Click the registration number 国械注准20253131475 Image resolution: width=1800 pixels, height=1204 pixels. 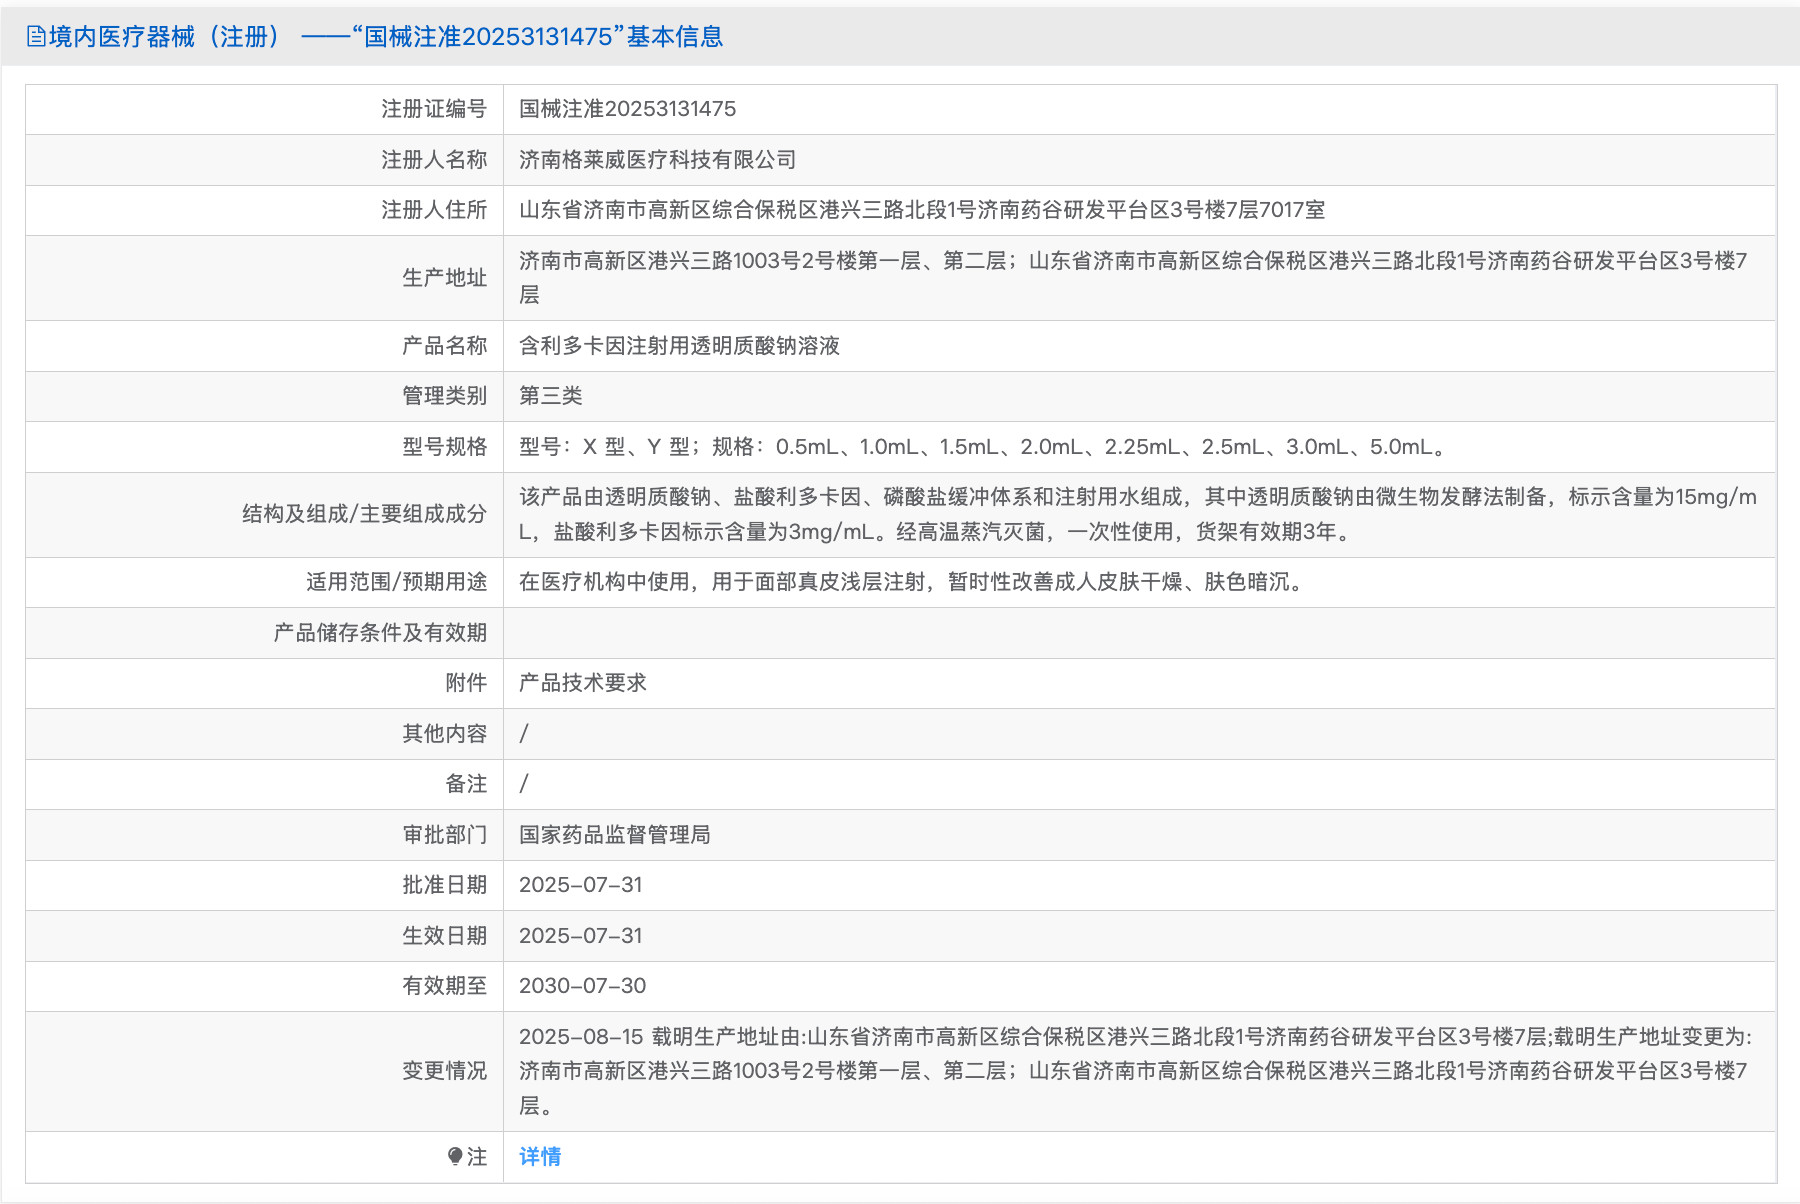coord(627,109)
